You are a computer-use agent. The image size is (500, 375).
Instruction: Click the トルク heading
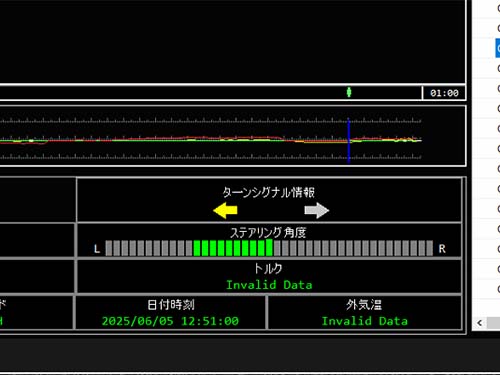click(x=268, y=268)
